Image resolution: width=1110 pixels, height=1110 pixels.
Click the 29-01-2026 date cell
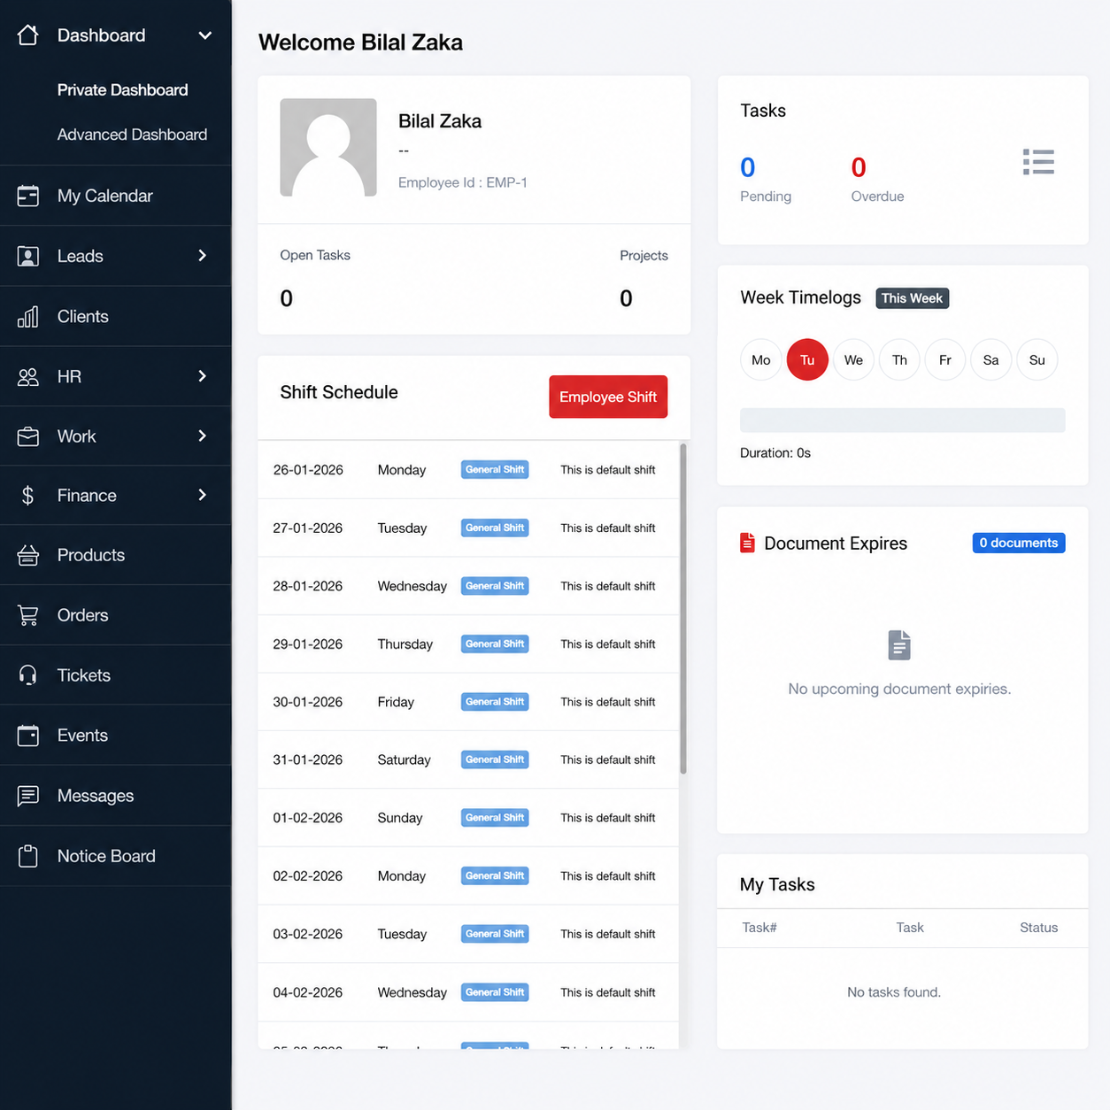(x=308, y=644)
